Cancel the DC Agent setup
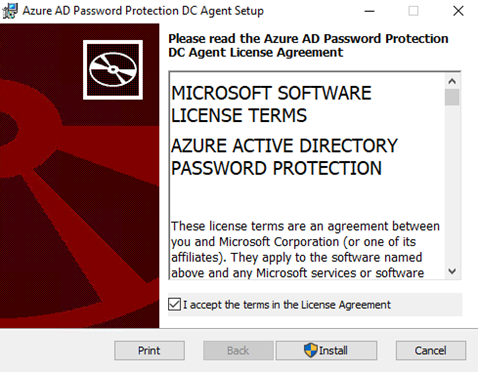 point(431,350)
